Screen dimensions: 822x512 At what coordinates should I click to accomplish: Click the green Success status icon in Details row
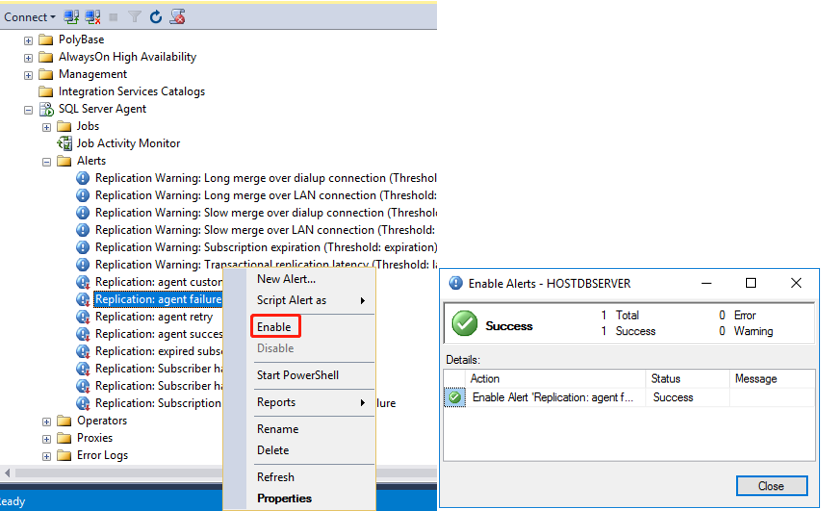pos(455,397)
